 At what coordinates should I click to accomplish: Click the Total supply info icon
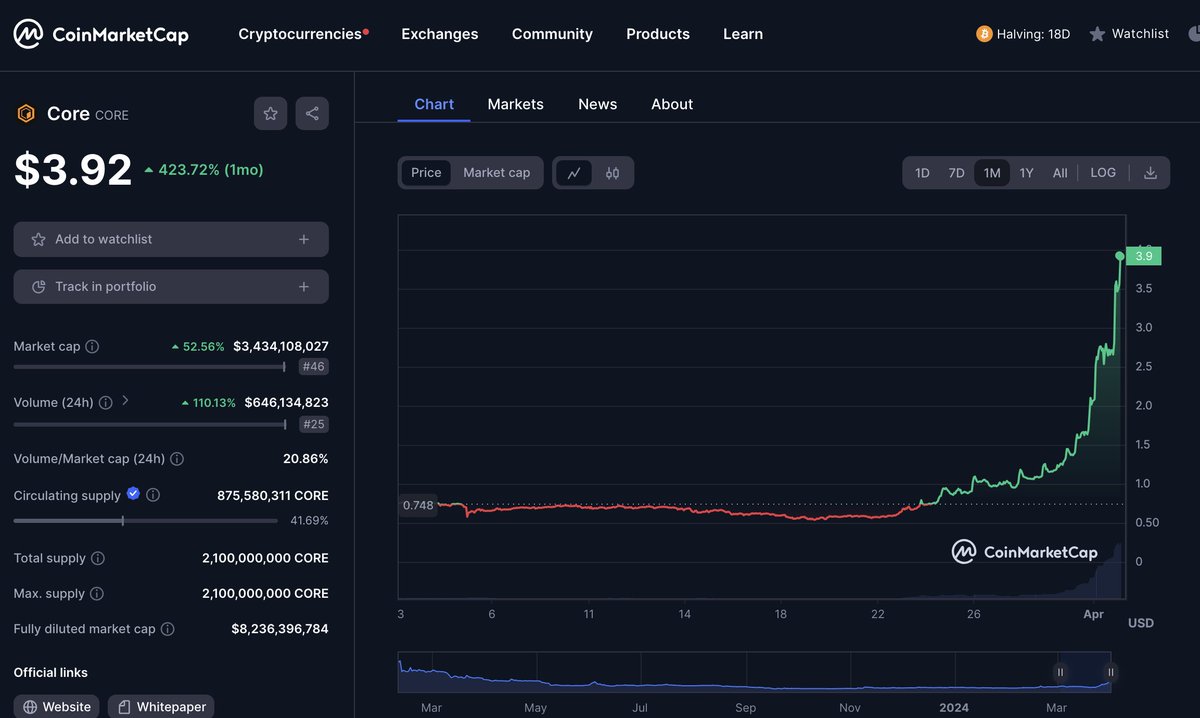98,558
